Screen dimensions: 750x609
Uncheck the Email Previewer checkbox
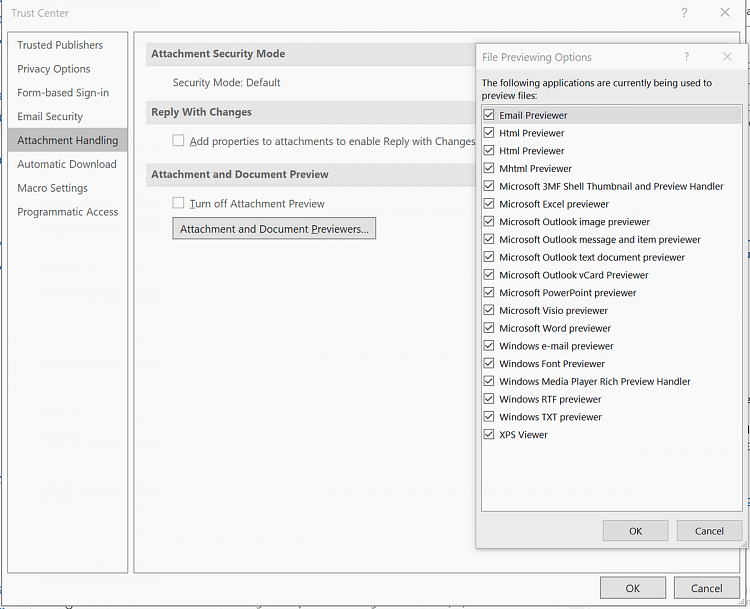tap(489, 115)
